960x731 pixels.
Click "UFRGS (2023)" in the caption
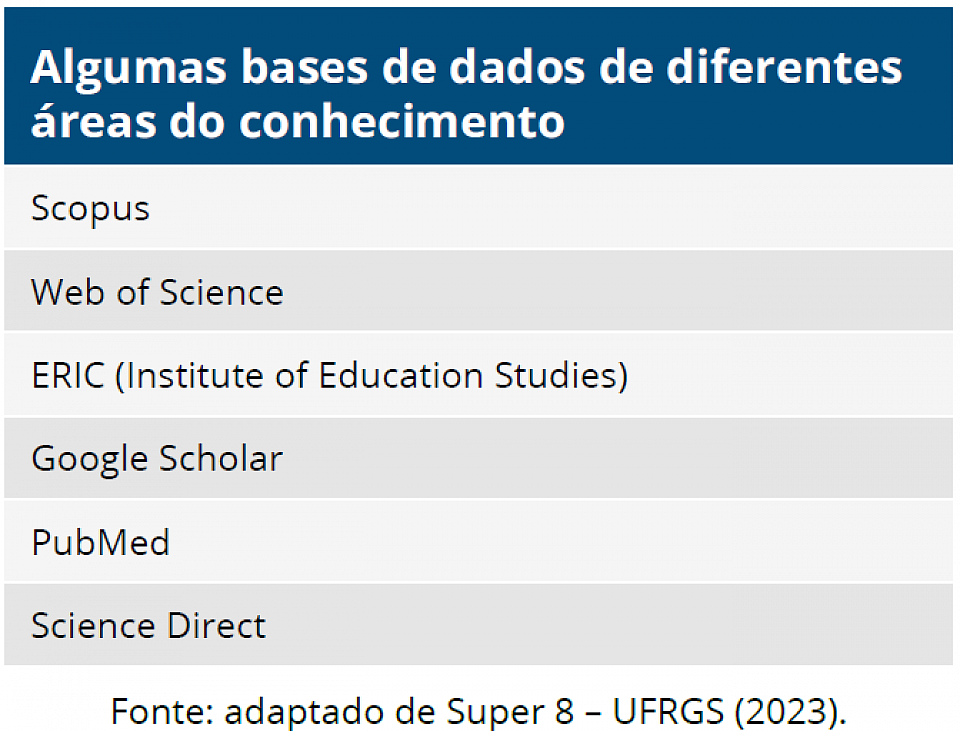pyautogui.click(x=729, y=711)
